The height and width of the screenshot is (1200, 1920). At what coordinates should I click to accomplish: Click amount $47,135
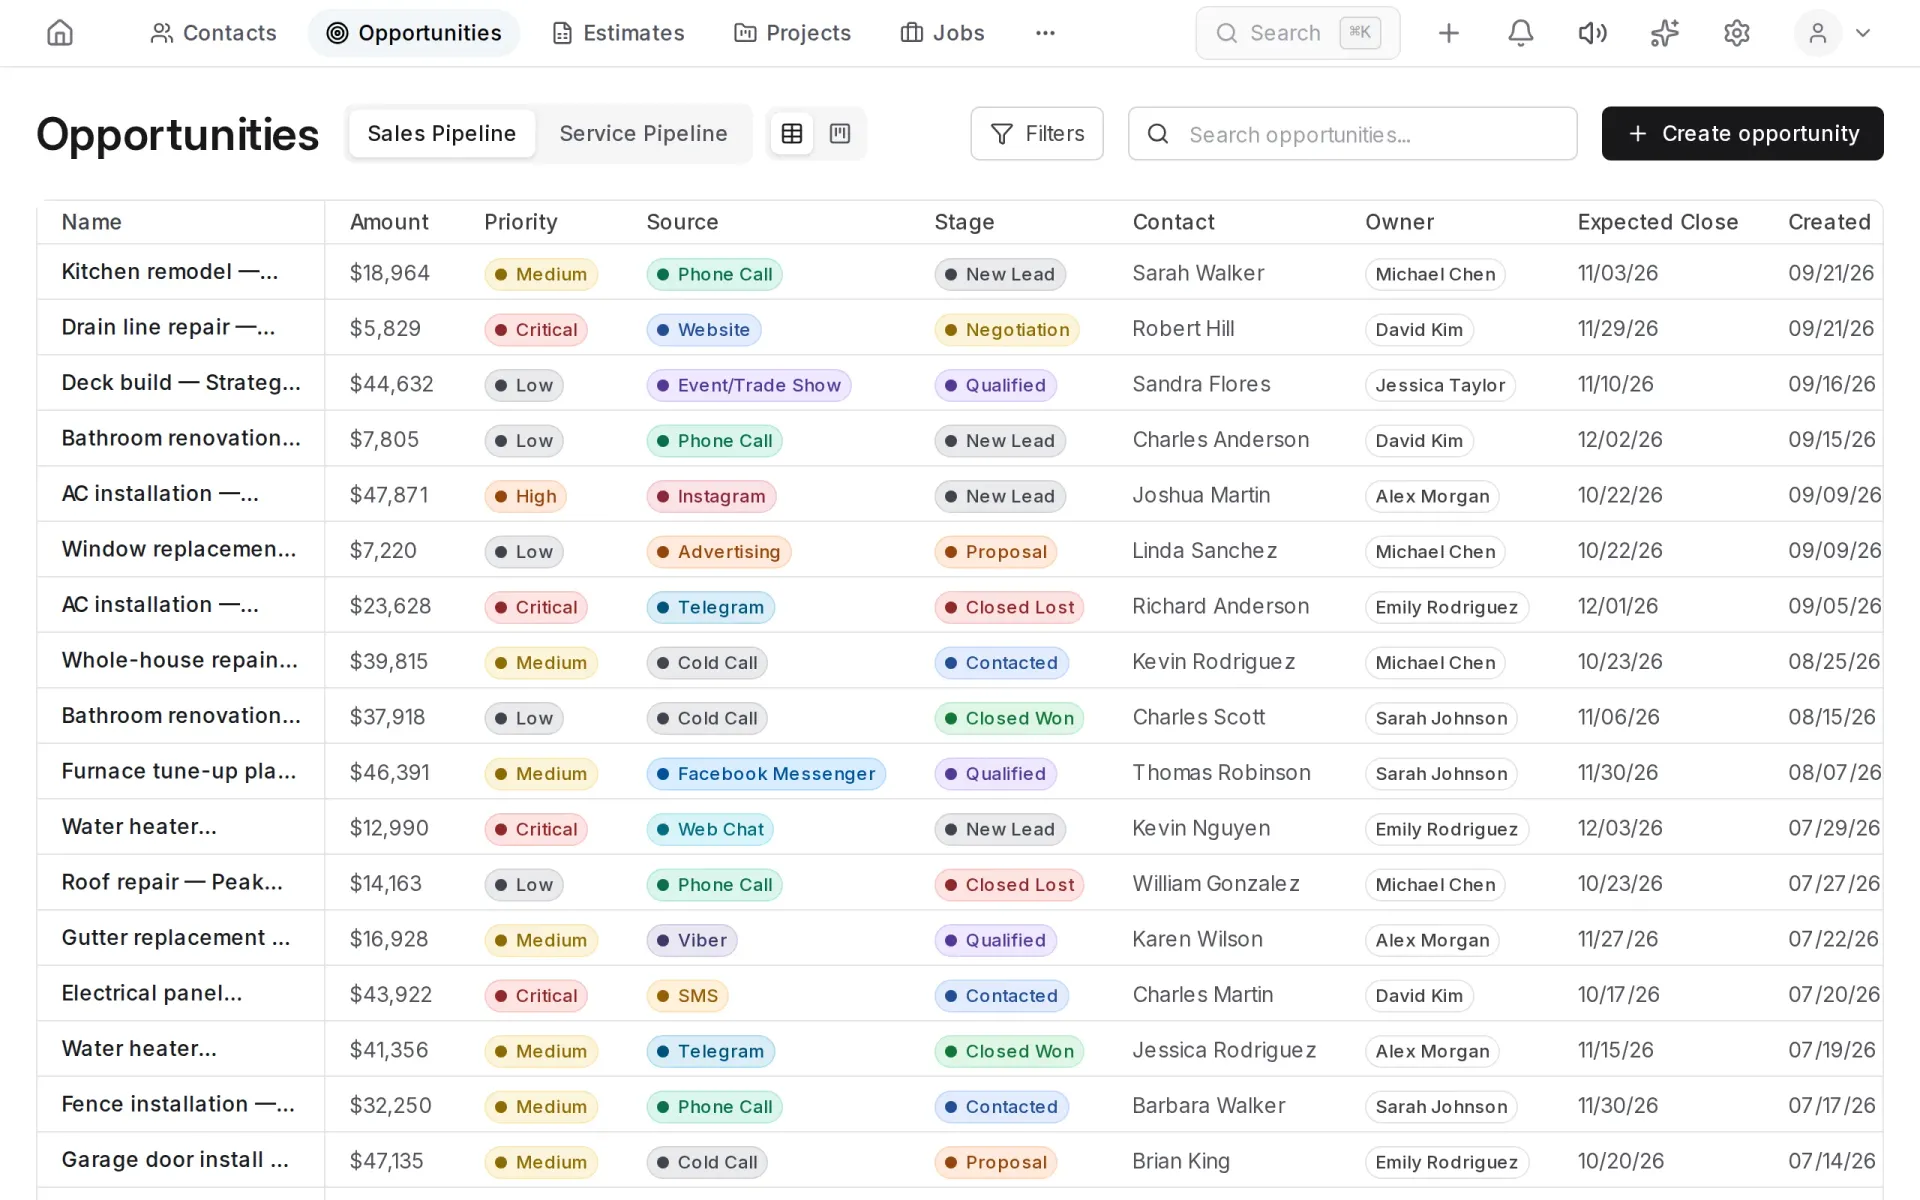pos(386,1161)
